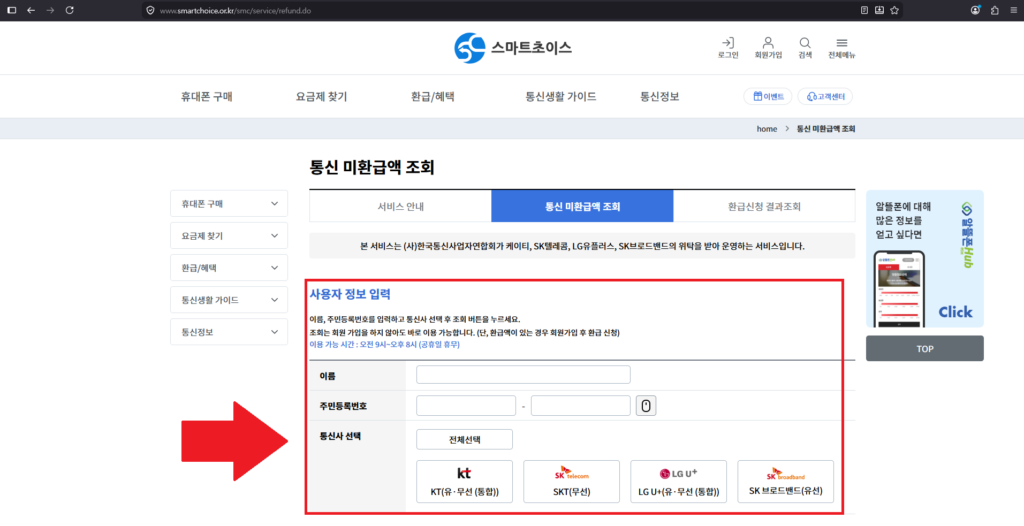Open the 전체메뉴 icon
1024x526 pixels.
pyautogui.click(x=842, y=48)
